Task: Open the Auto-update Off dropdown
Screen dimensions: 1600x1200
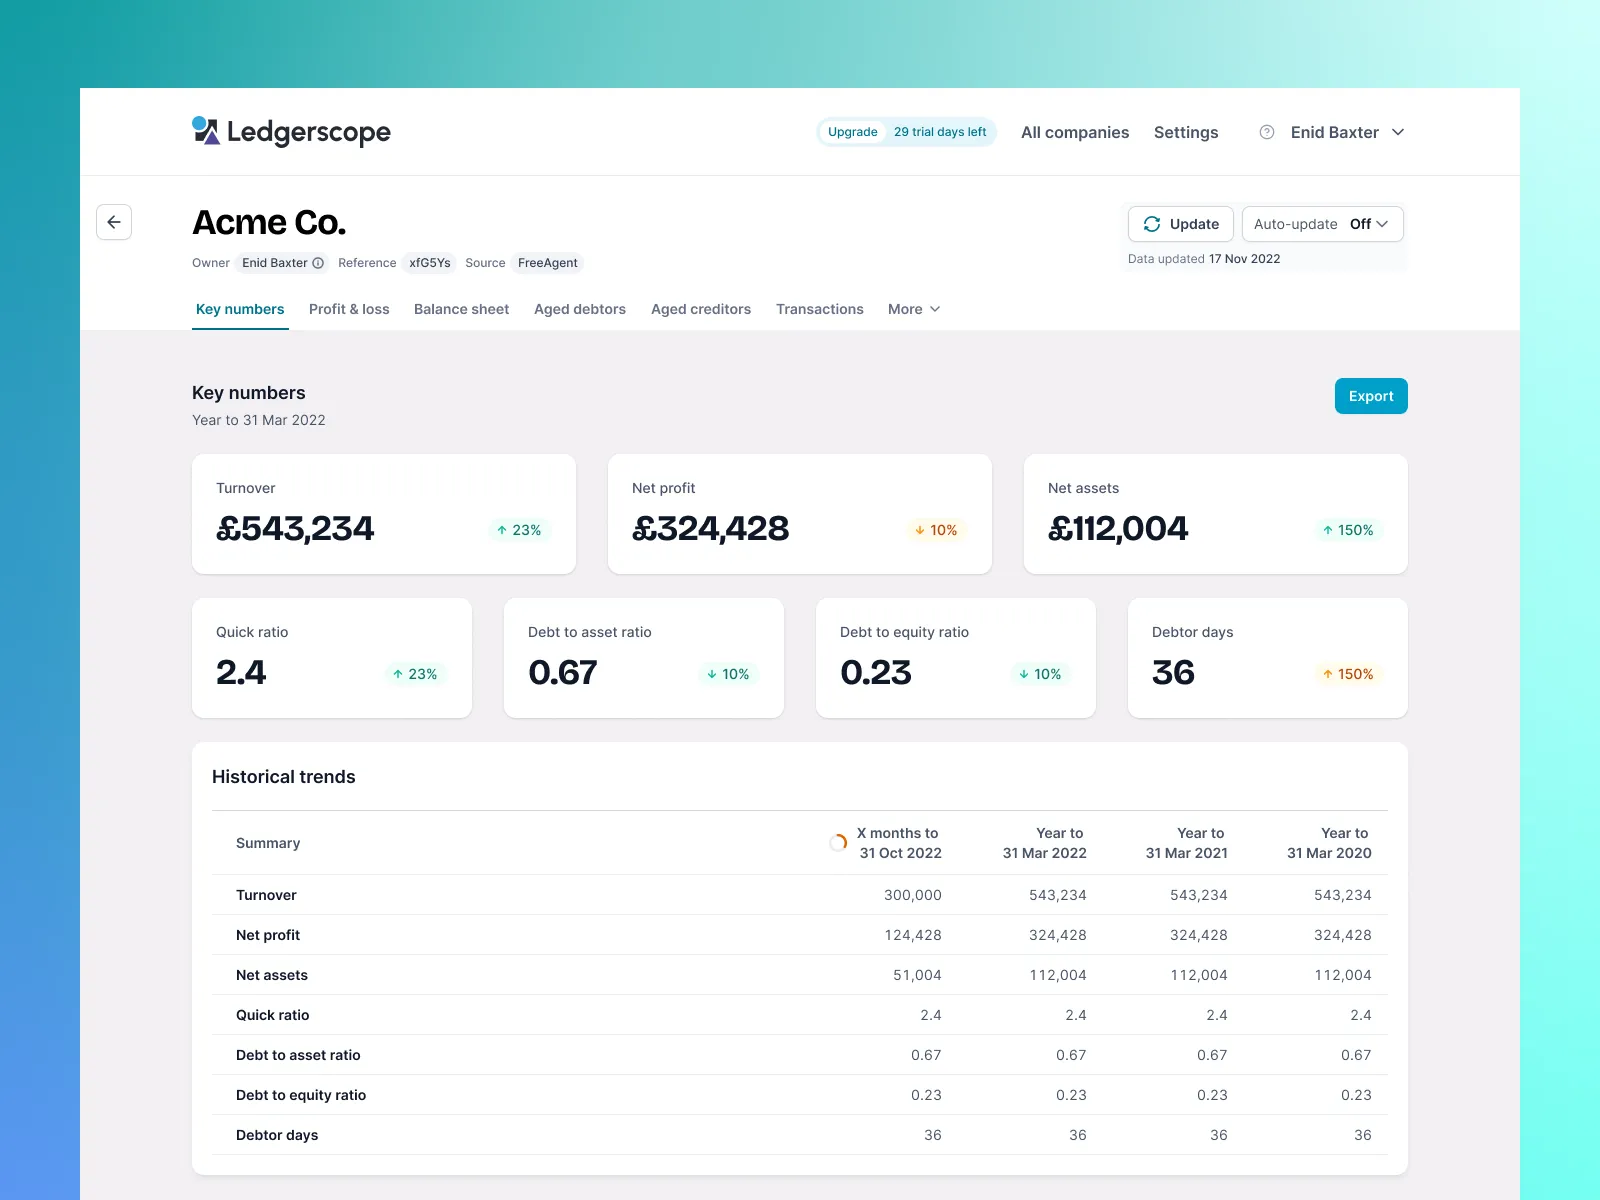Action: [x=1322, y=224]
